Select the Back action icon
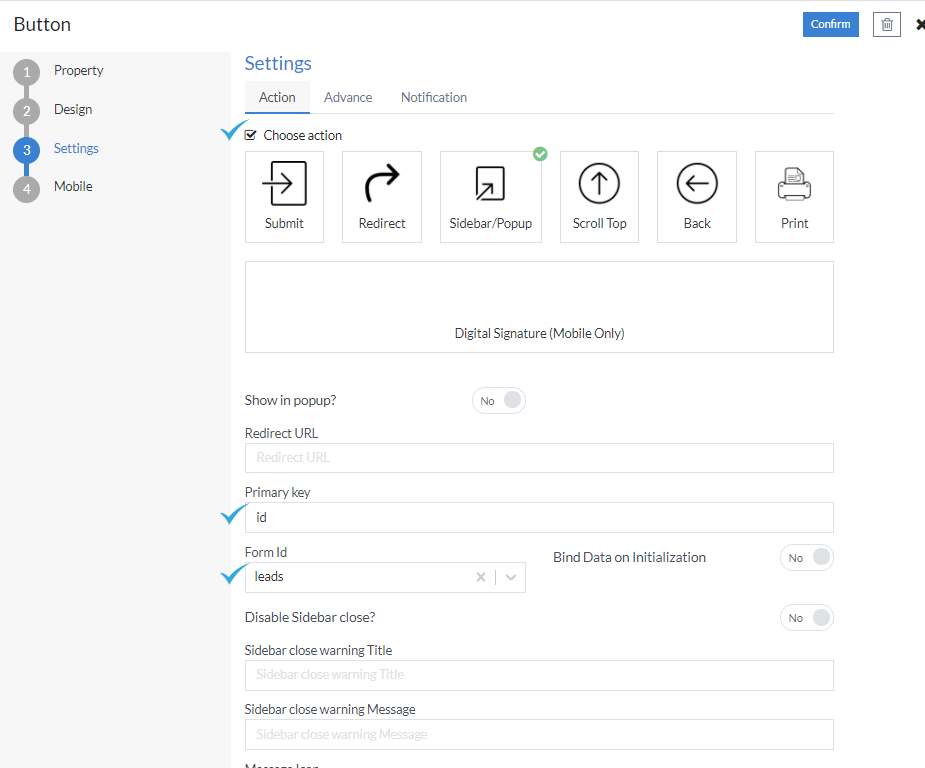This screenshot has width=925, height=768. tap(696, 196)
